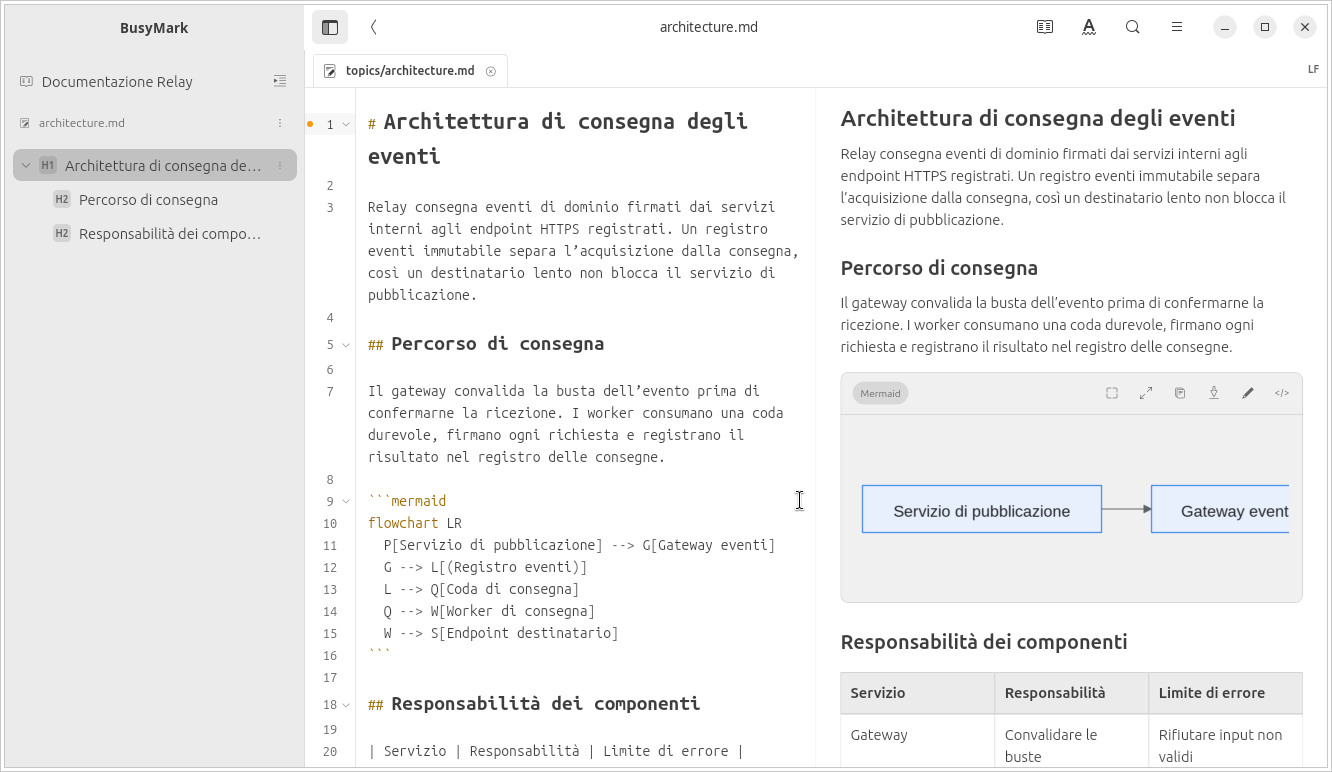Show the Mermaid source code with the code icon
Viewport: 1332px width, 772px height.
1282,393
